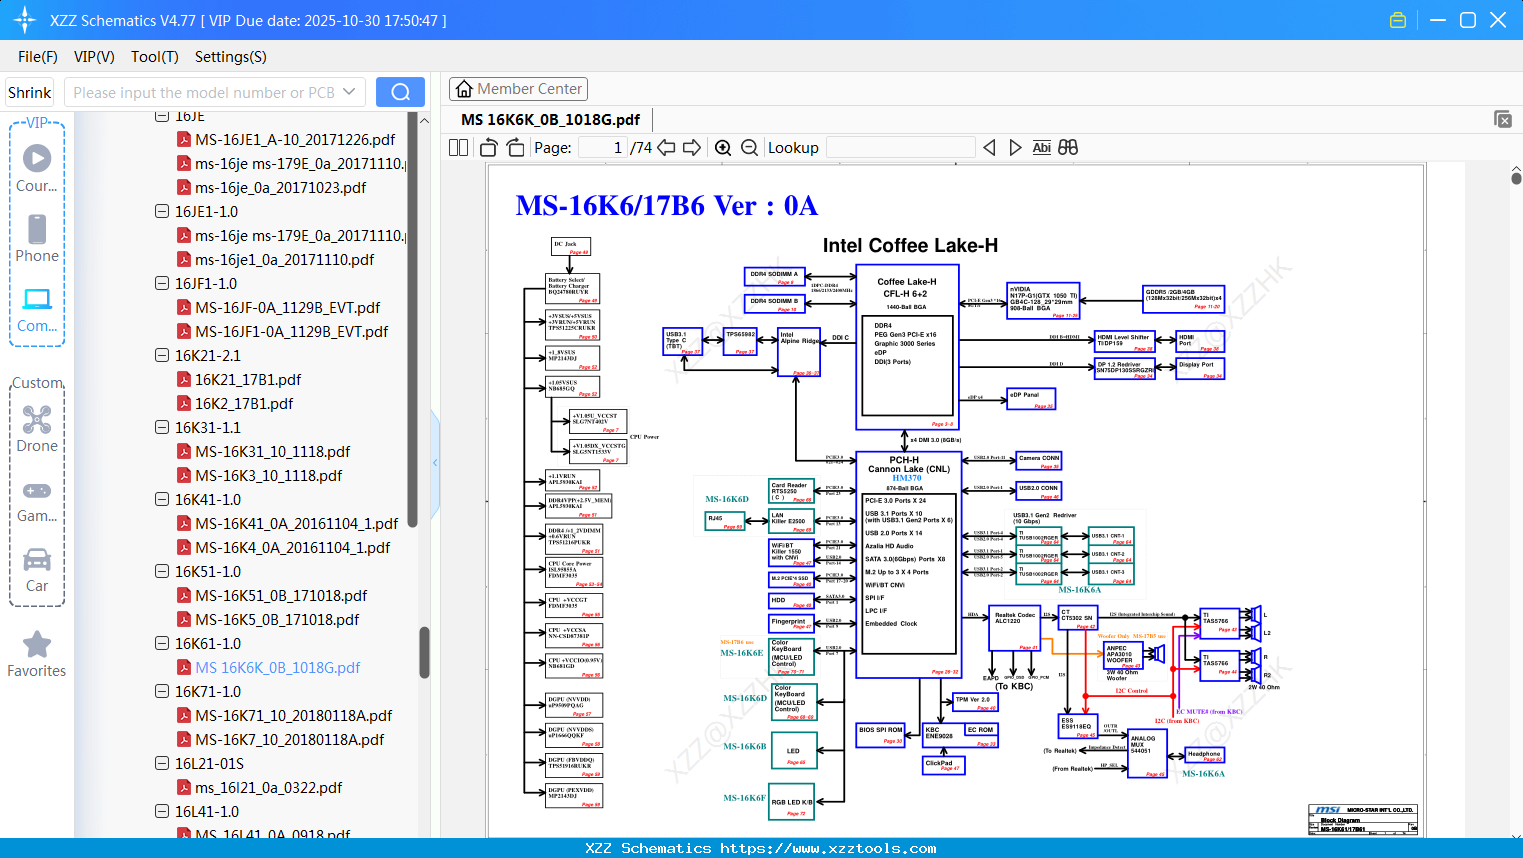Image resolution: width=1523 pixels, height=858 pixels.
Task: Open MS-16K5_0B_171018.pdf file
Action: tap(277, 620)
